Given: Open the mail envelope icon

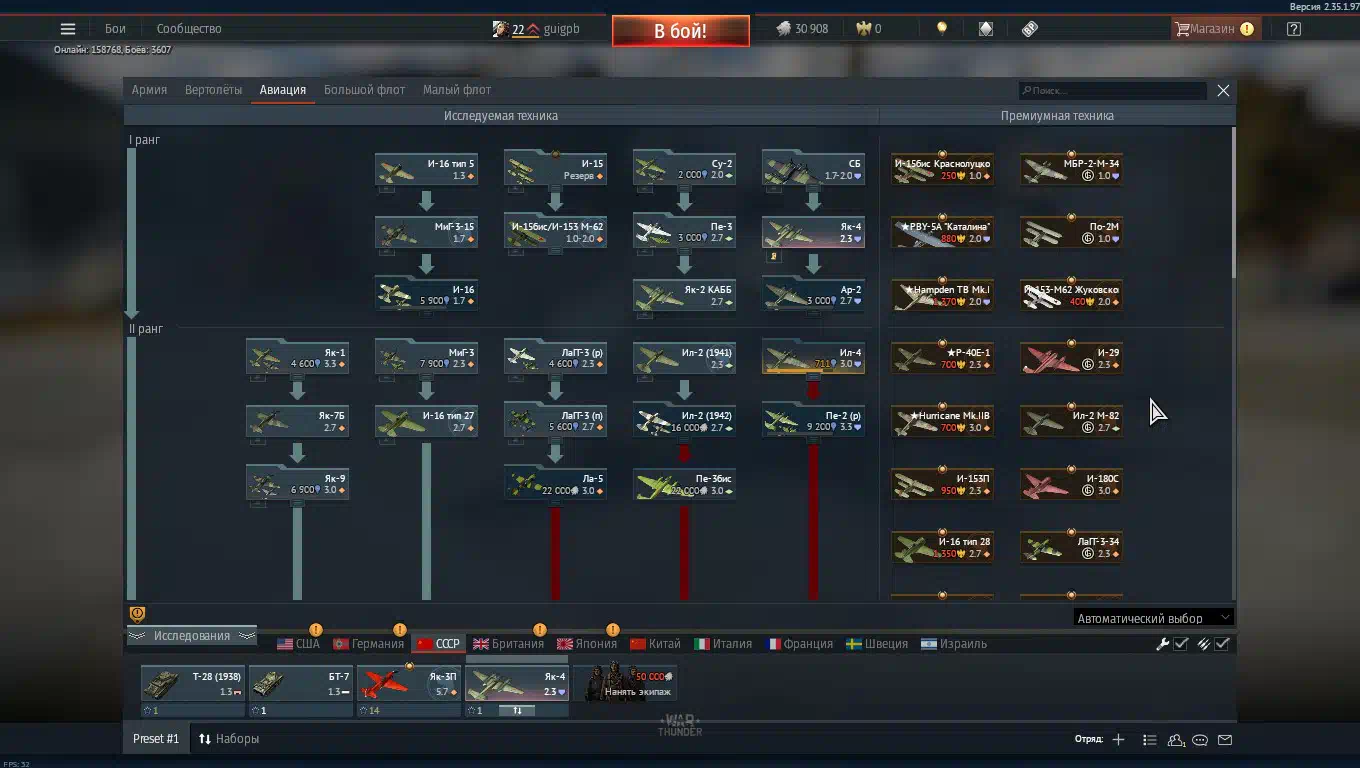Looking at the screenshot, I should pyautogui.click(x=1225, y=740).
